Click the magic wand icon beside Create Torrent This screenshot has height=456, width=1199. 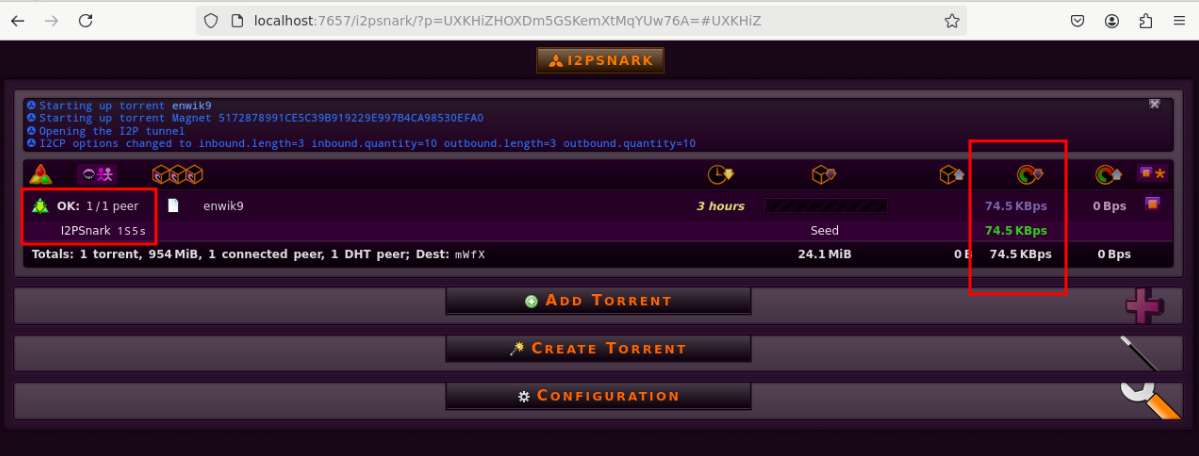(1139, 353)
